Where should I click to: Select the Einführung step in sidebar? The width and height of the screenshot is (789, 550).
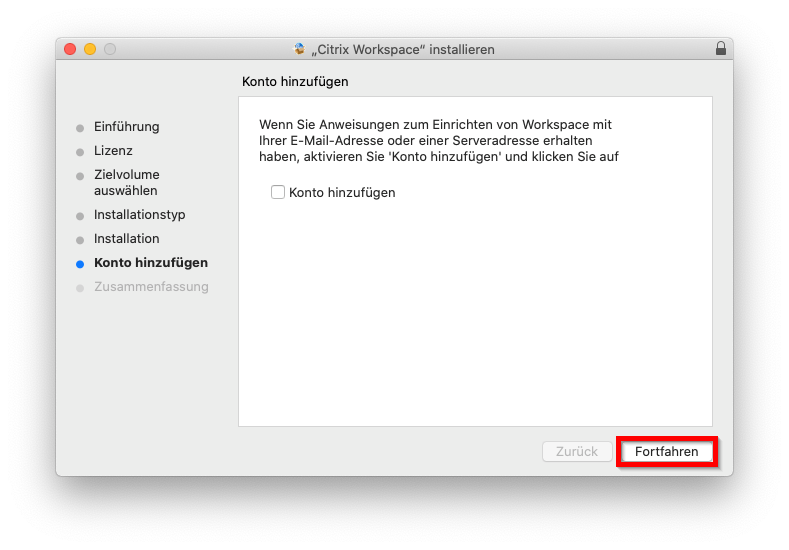click(127, 127)
